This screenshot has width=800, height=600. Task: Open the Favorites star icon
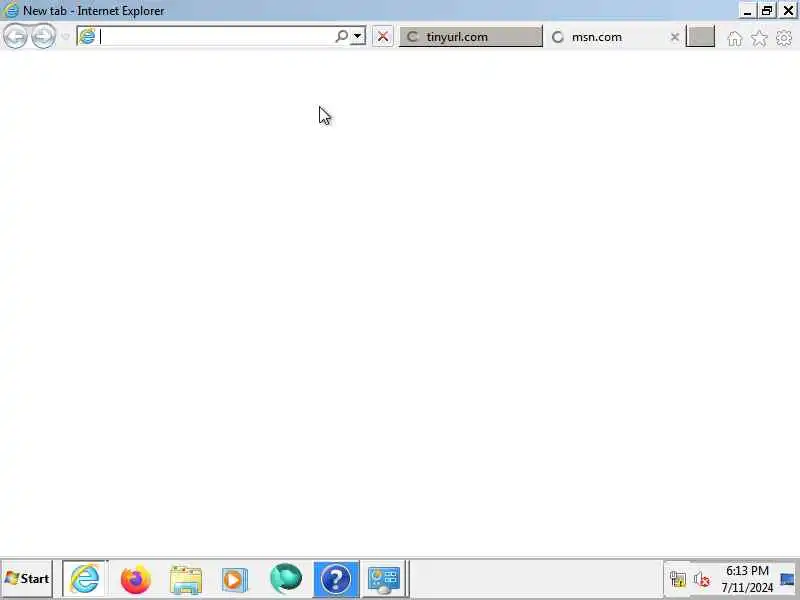click(x=759, y=38)
